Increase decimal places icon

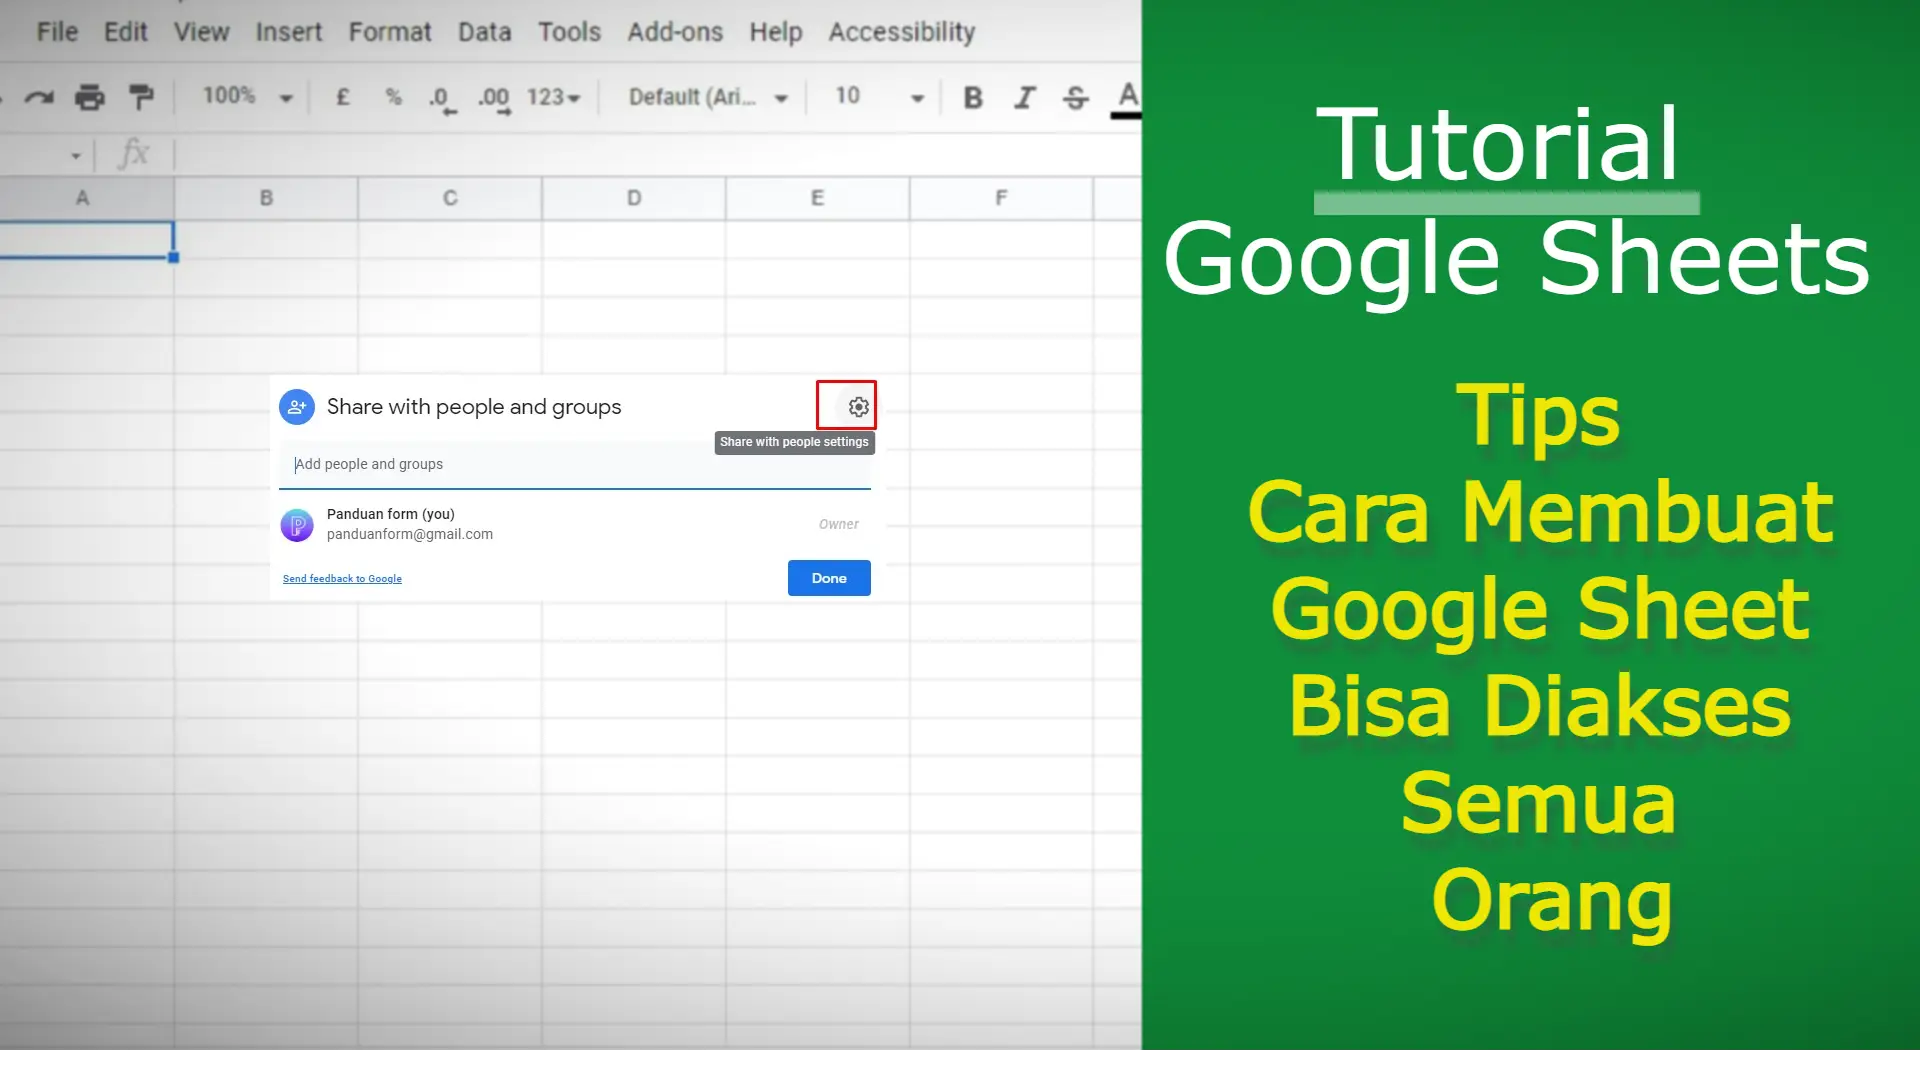[x=494, y=99]
